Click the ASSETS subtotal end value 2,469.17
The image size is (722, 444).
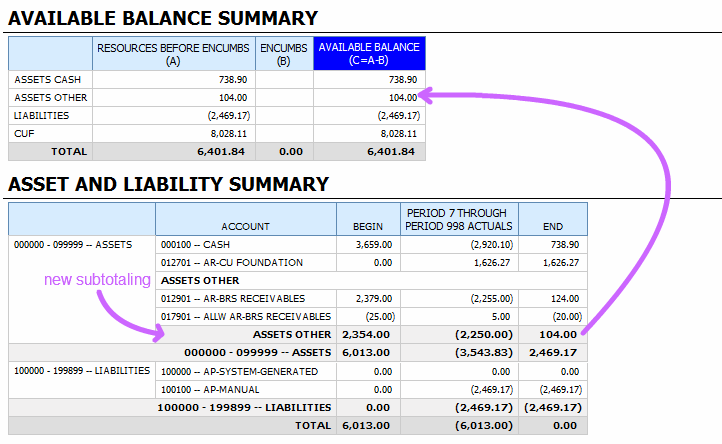pyautogui.click(x=553, y=352)
